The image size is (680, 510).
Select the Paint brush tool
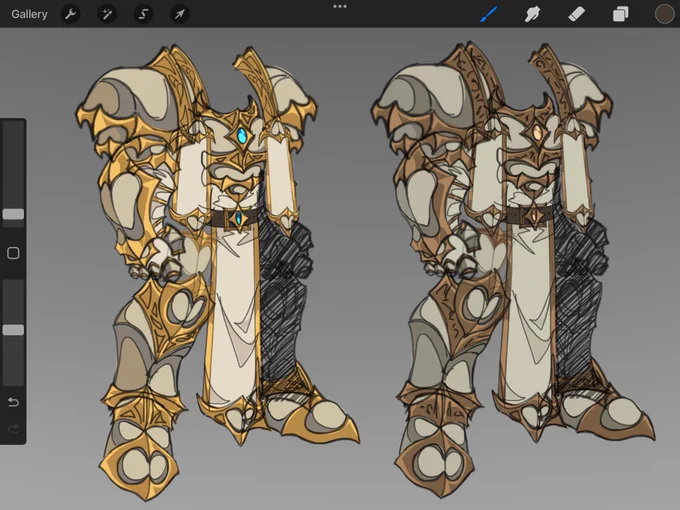coord(489,14)
